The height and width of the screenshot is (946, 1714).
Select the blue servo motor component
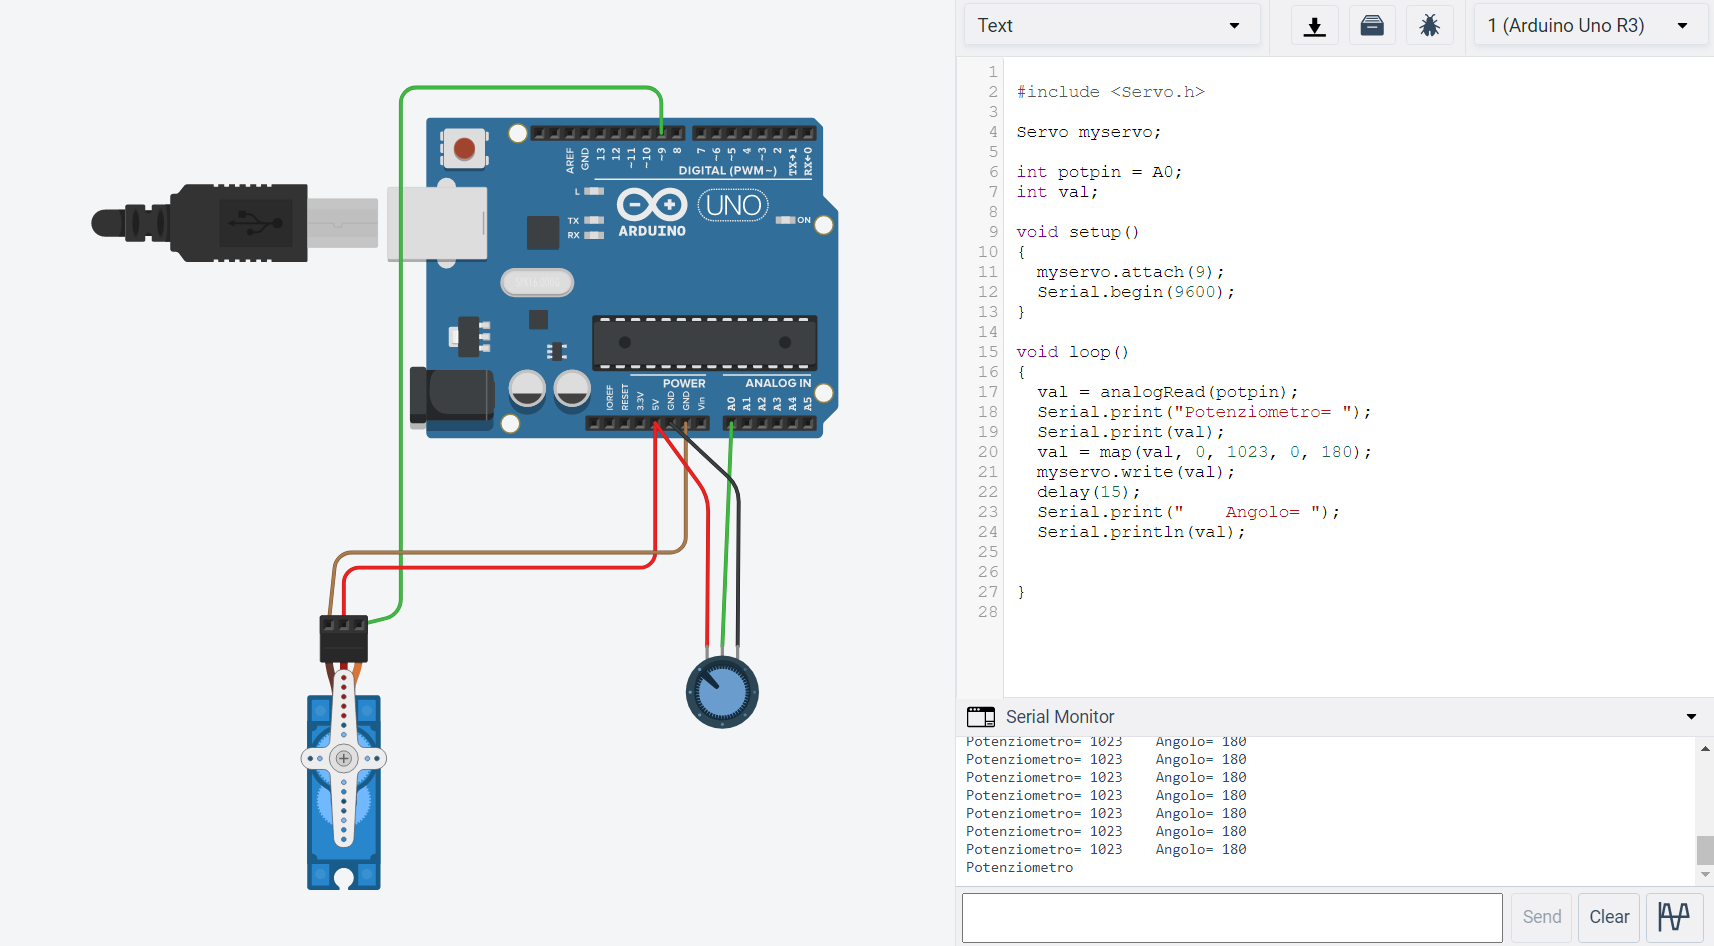click(x=343, y=780)
